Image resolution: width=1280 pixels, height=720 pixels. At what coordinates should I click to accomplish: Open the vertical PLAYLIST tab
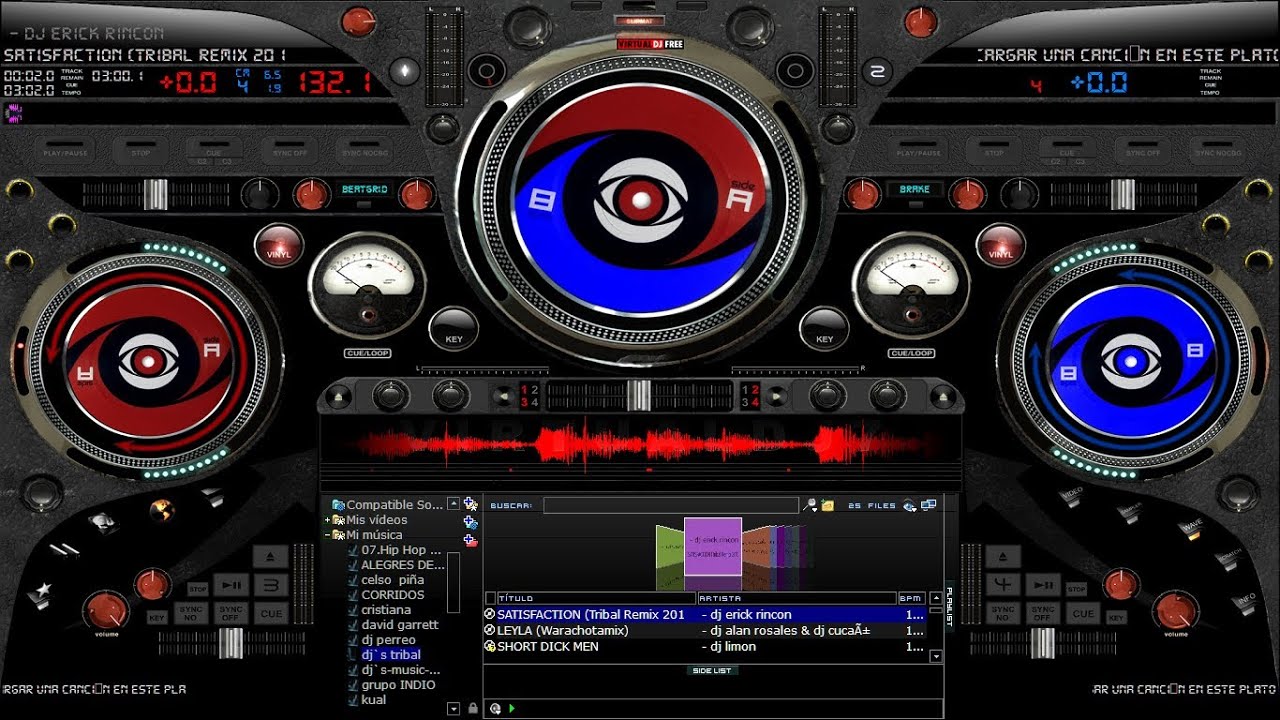[950, 604]
